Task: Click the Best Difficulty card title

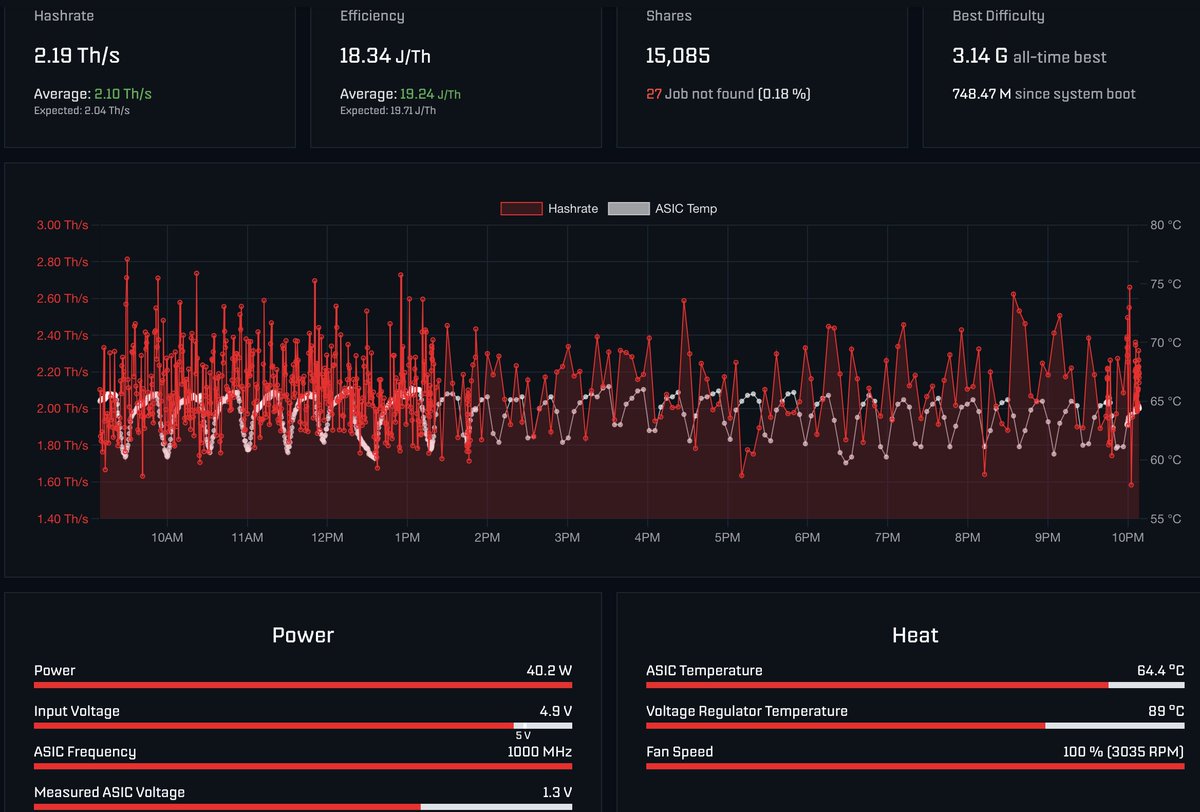Action: tap(998, 16)
